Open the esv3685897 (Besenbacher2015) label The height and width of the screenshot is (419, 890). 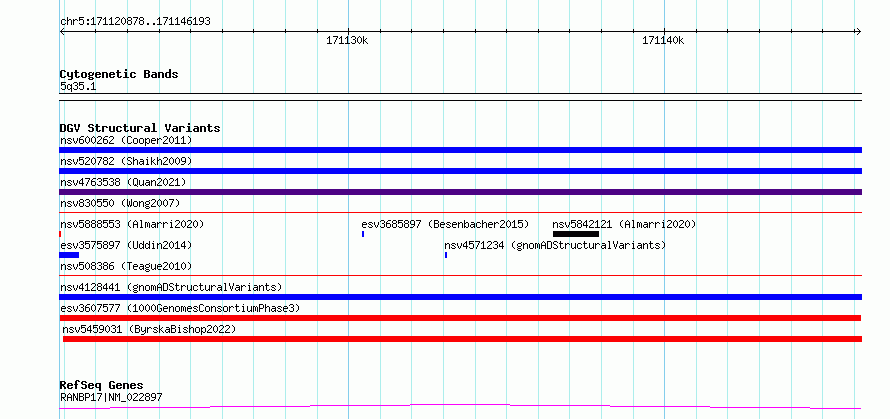tap(445, 224)
